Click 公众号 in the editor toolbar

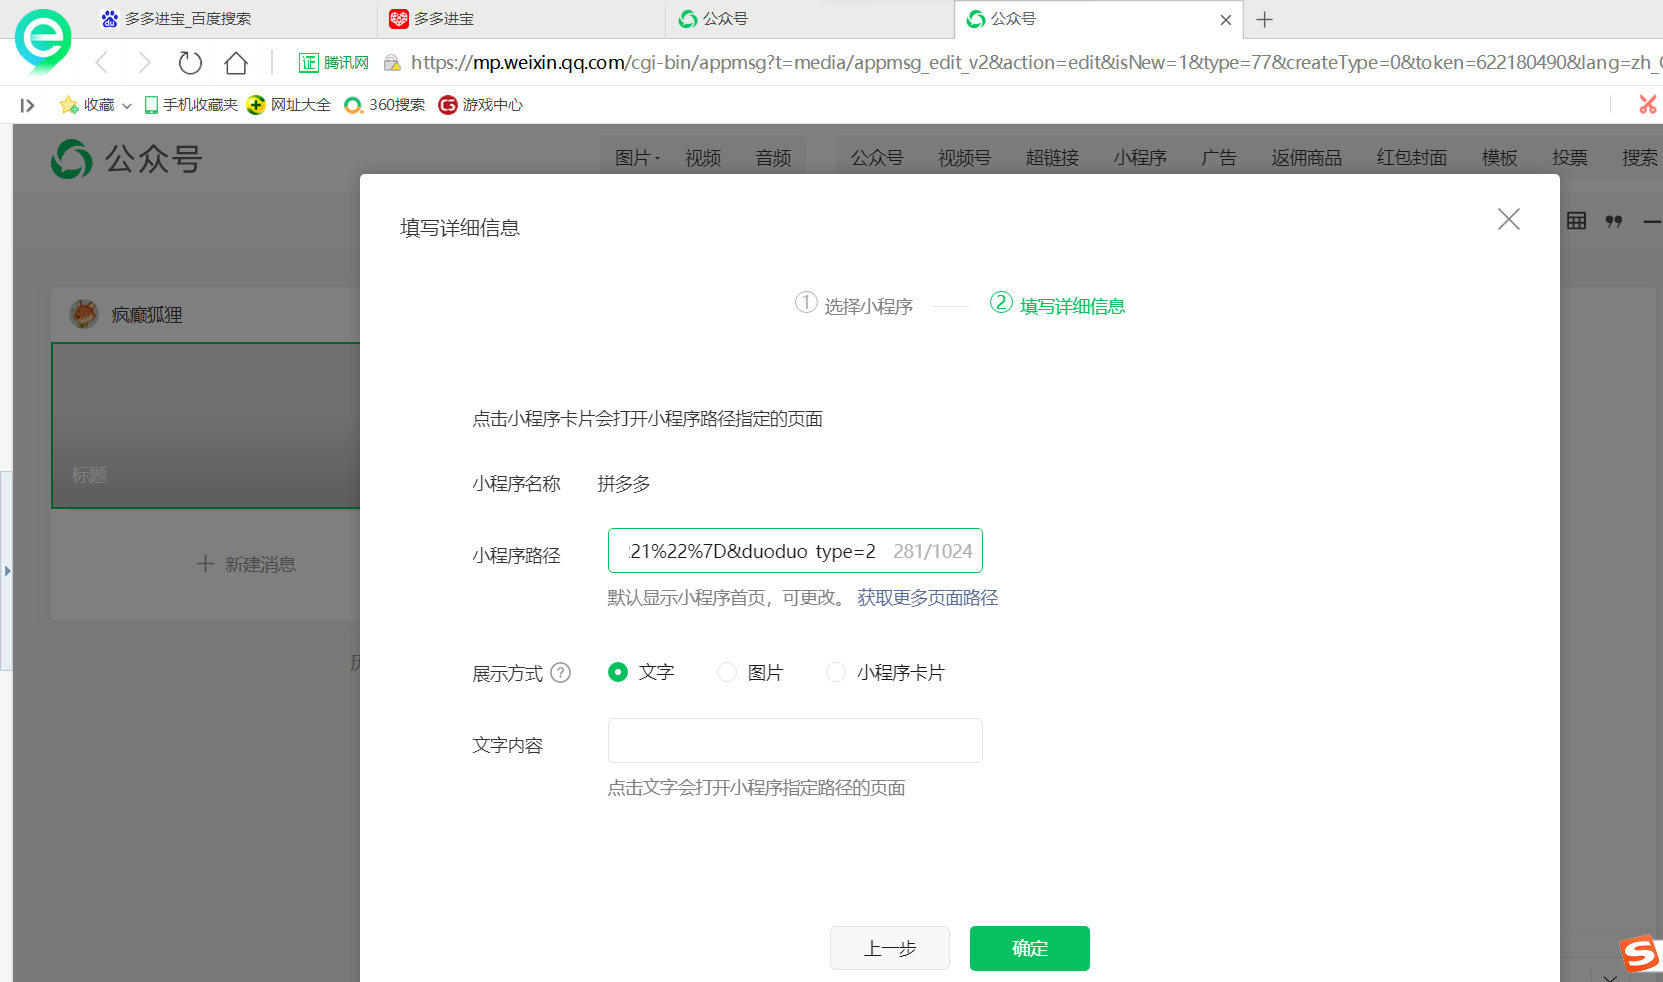click(877, 158)
